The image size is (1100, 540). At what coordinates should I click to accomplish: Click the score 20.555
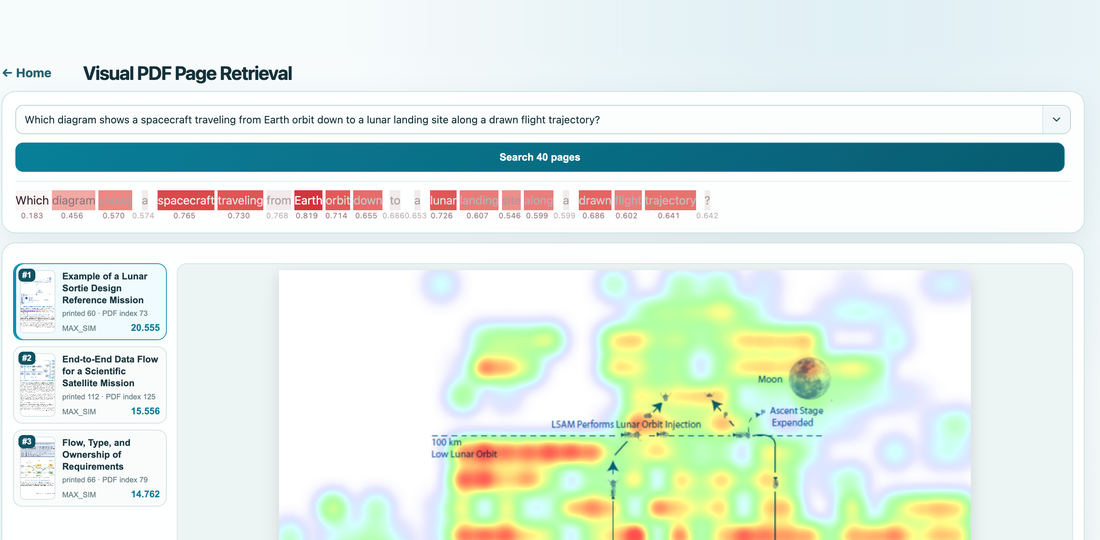point(145,328)
